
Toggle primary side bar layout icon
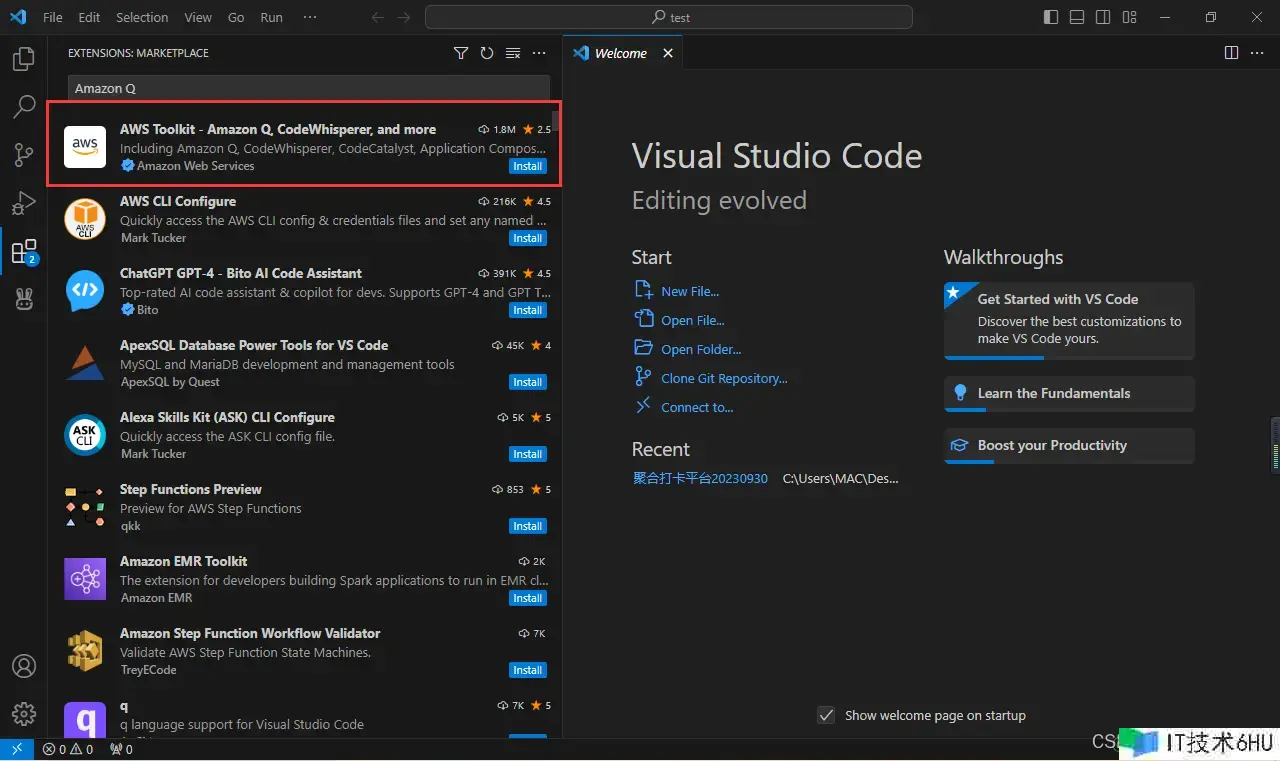(x=1051, y=17)
